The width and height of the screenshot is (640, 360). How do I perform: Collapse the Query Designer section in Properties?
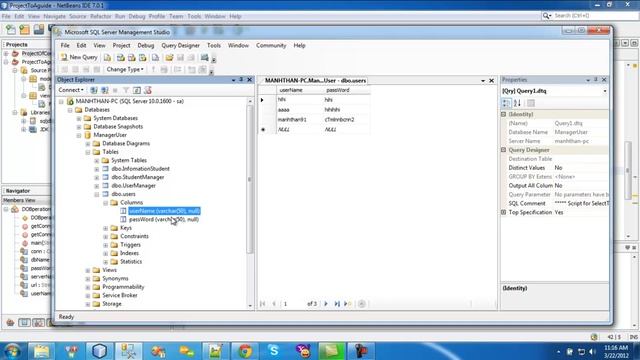pos(504,150)
